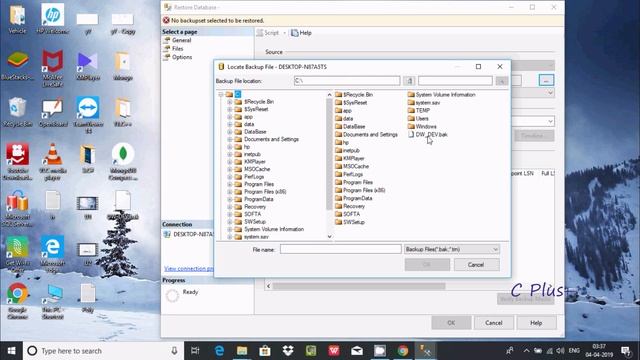Select the General page in Restore Database

click(182, 40)
